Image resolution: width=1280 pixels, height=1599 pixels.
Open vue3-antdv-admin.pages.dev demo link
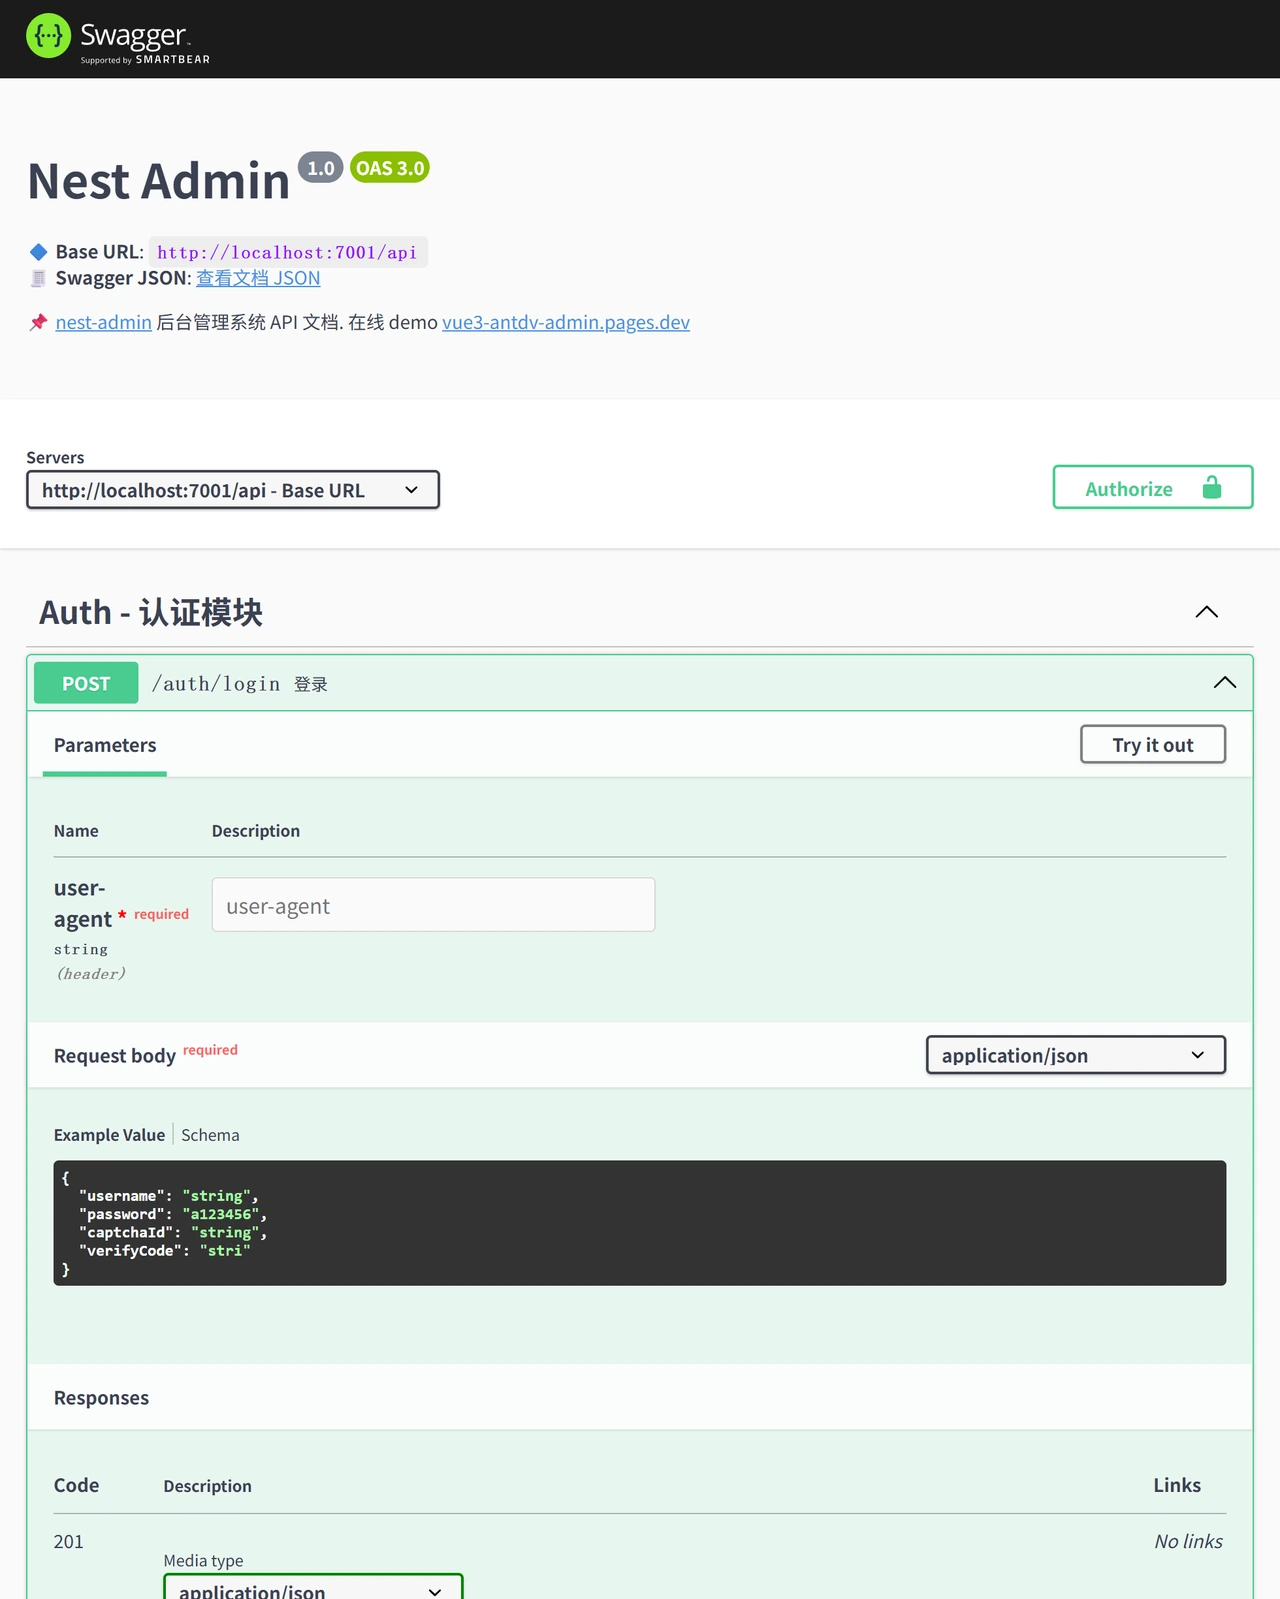566,322
